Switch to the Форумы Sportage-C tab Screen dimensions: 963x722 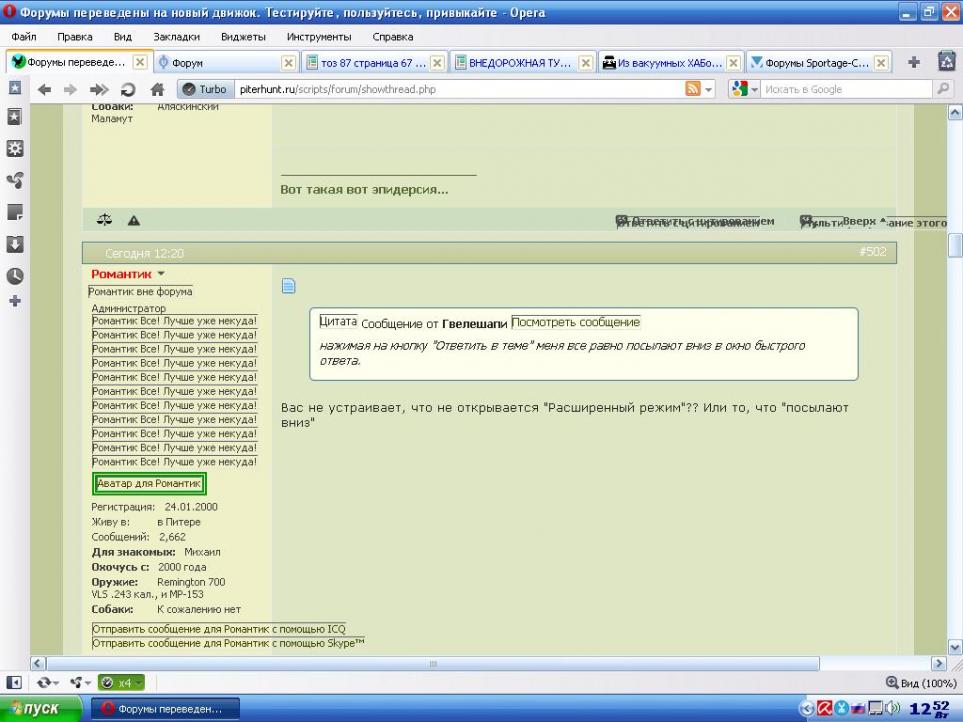pos(811,62)
